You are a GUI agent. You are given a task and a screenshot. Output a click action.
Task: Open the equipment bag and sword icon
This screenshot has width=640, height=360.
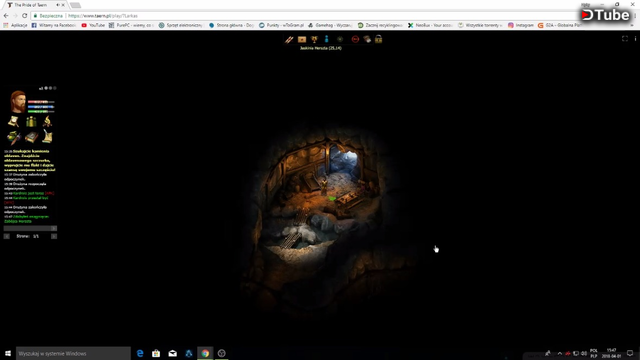[x=13, y=137]
